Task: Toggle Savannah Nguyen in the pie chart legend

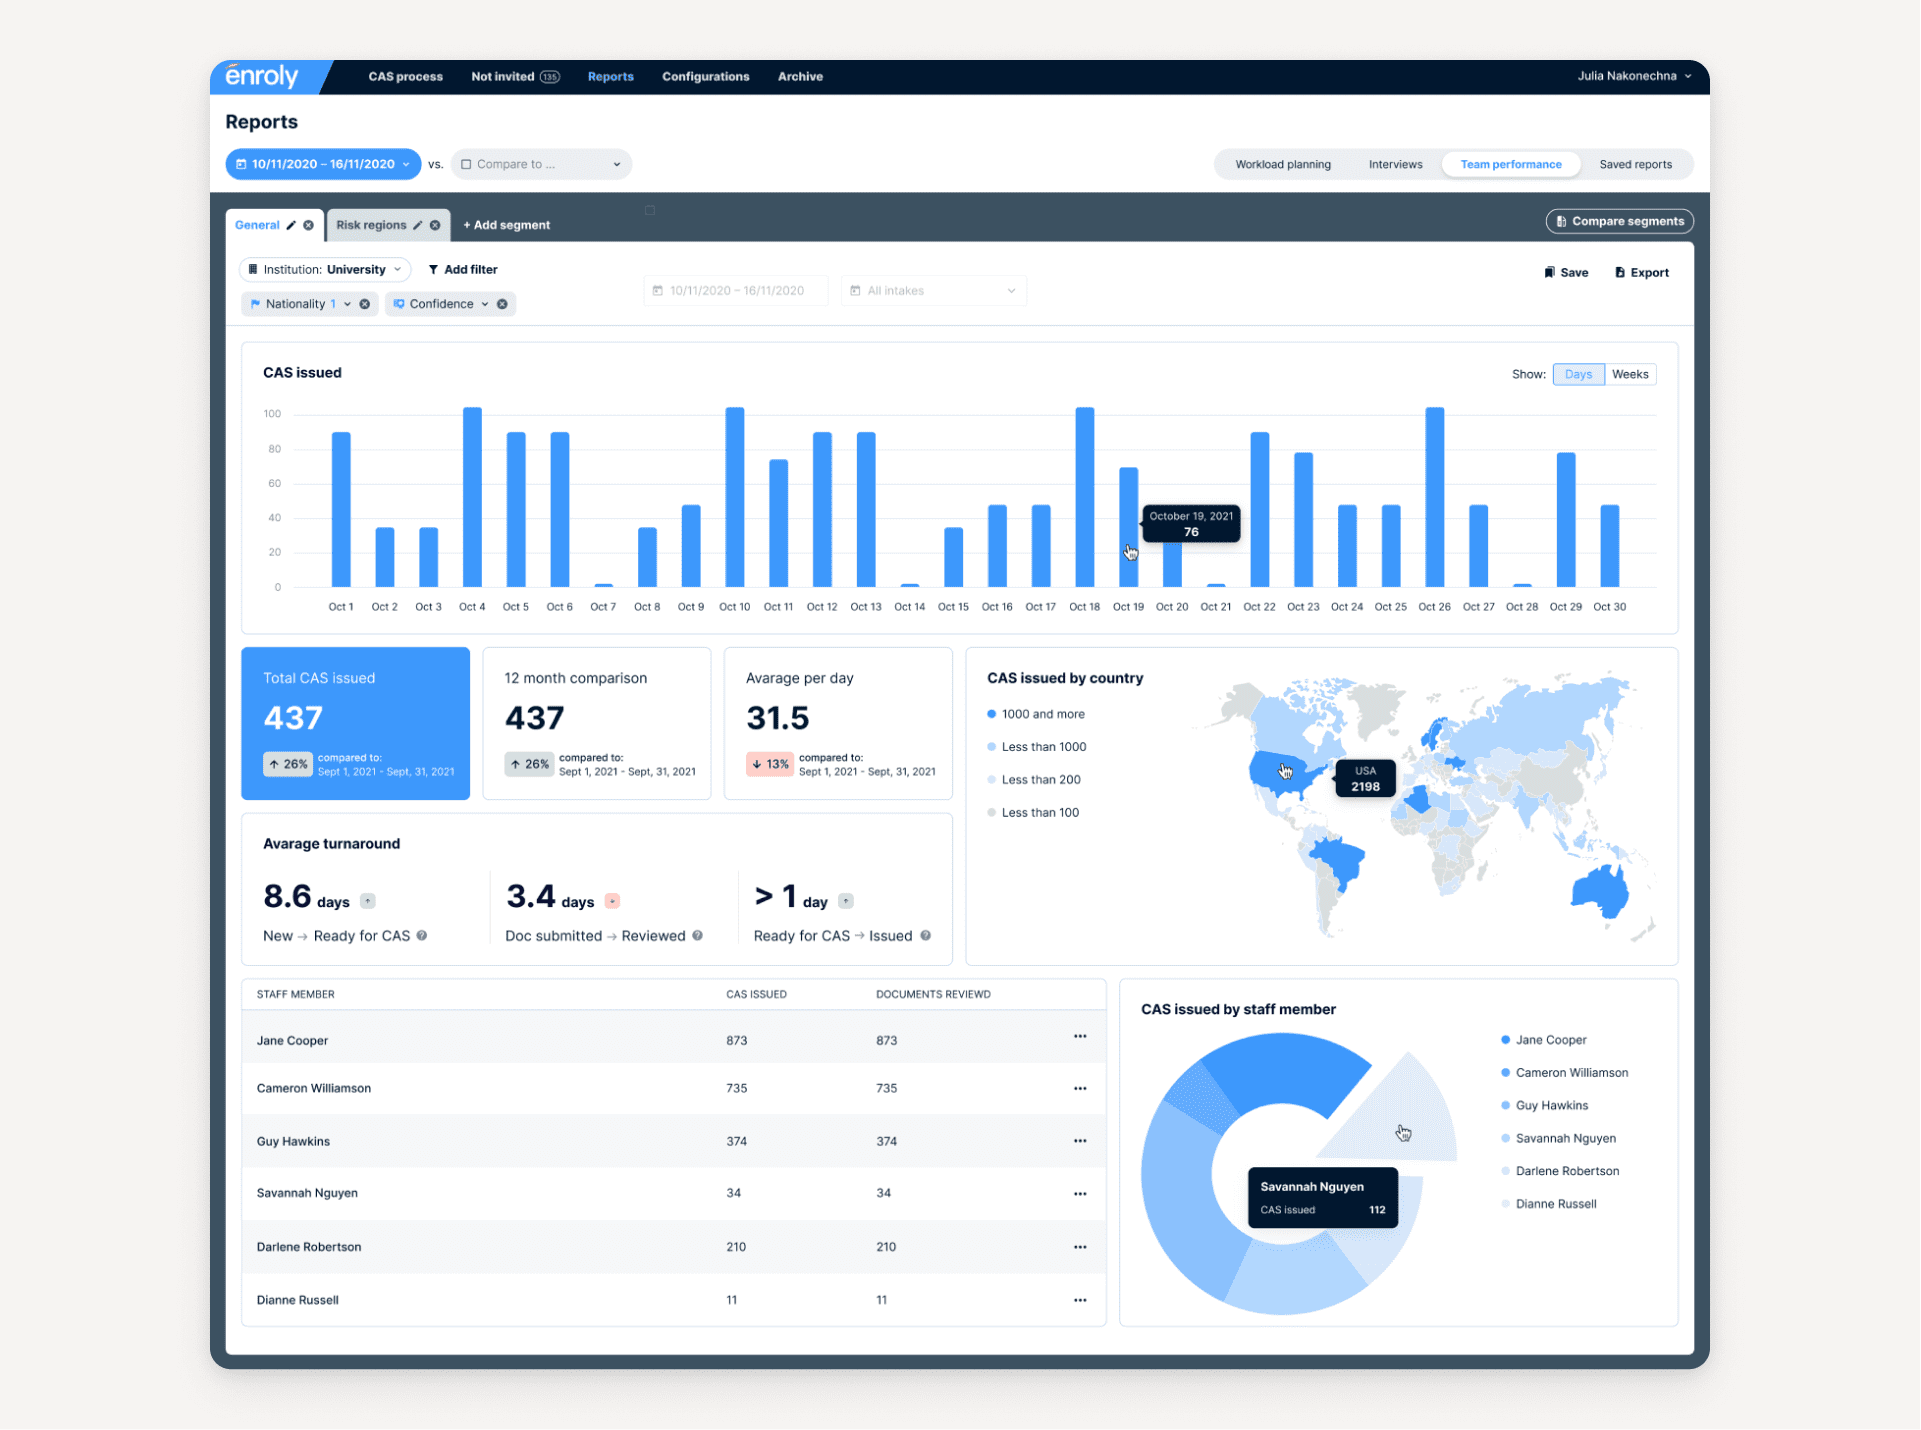Action: pyautogui.click(x=1565, y=1138)
